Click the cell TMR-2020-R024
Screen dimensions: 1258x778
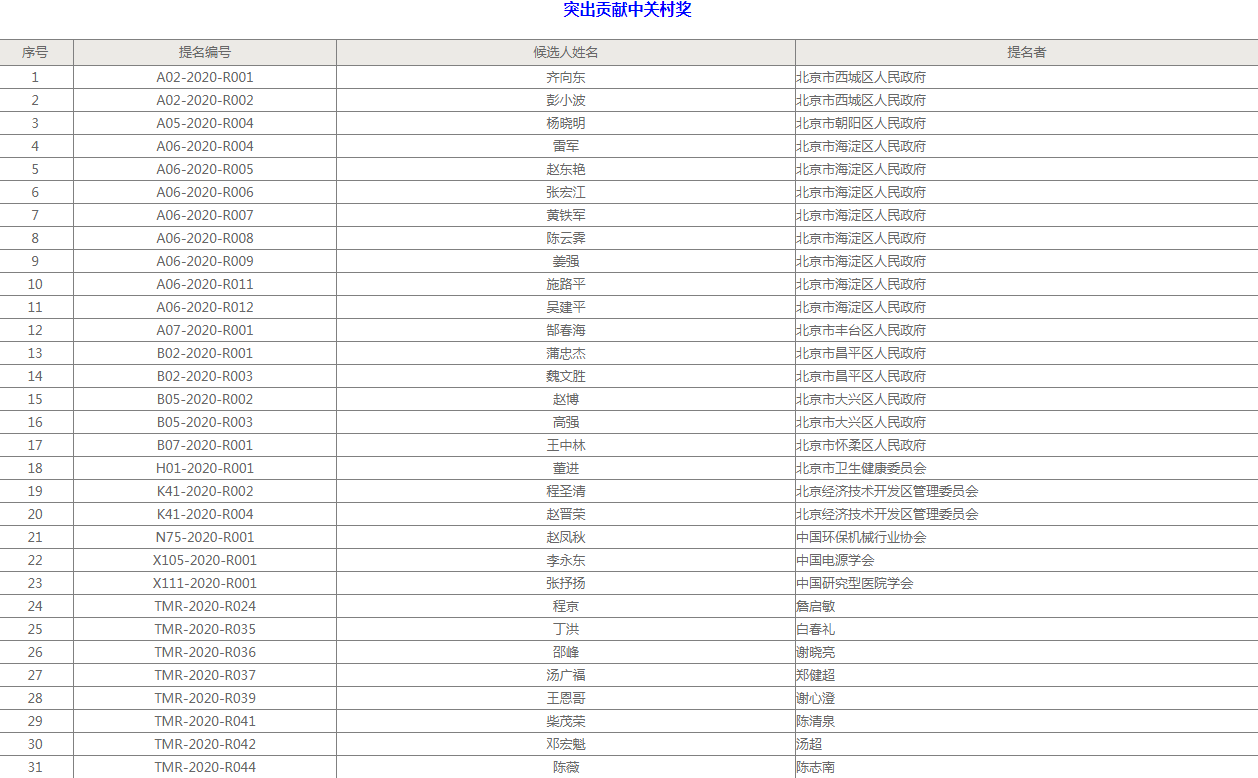tap(205, 606)
